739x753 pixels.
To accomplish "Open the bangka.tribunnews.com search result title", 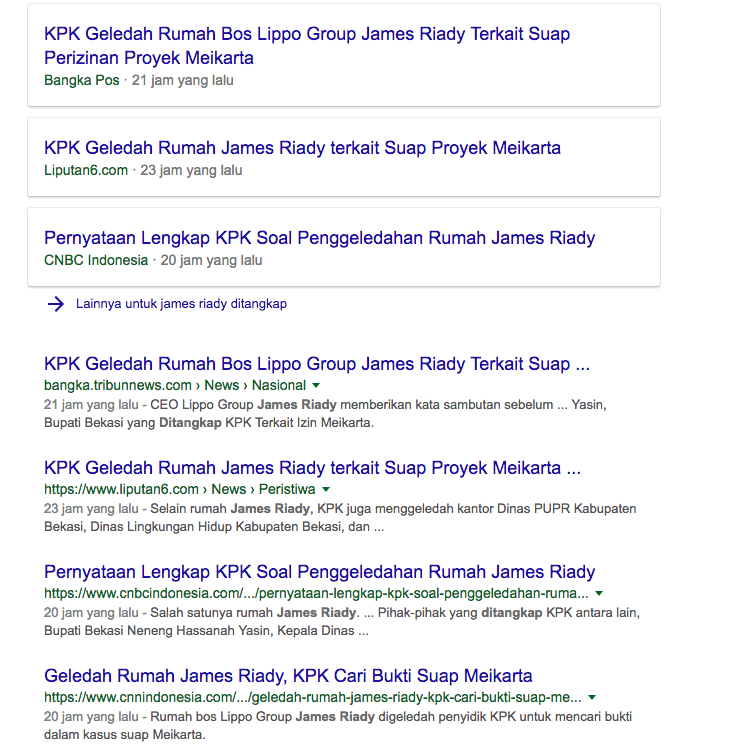I will click(x=316, y=364).
